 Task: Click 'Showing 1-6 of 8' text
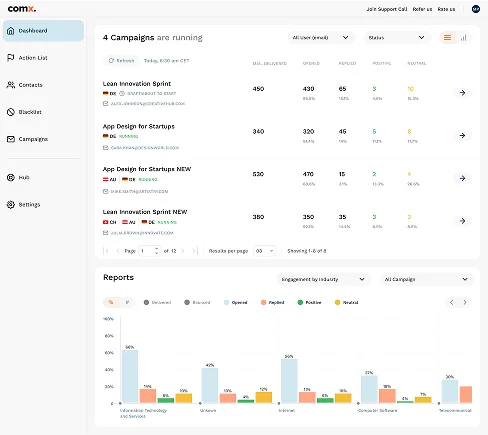[x=307, y=251]
